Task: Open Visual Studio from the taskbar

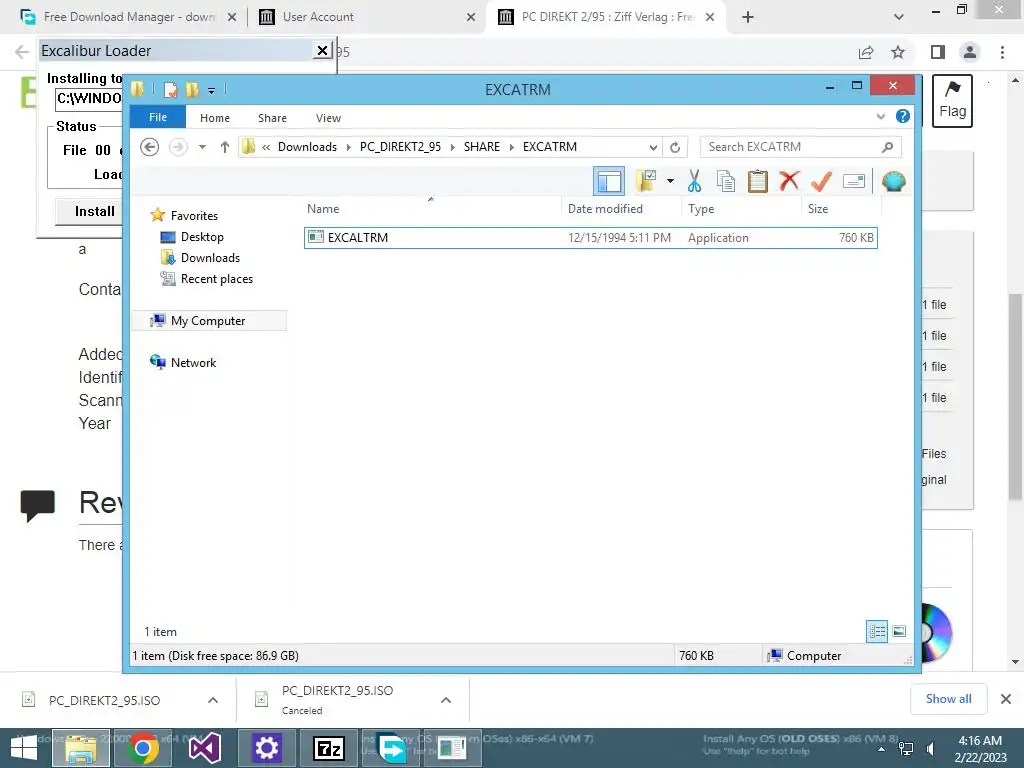Action: point(204,748)
